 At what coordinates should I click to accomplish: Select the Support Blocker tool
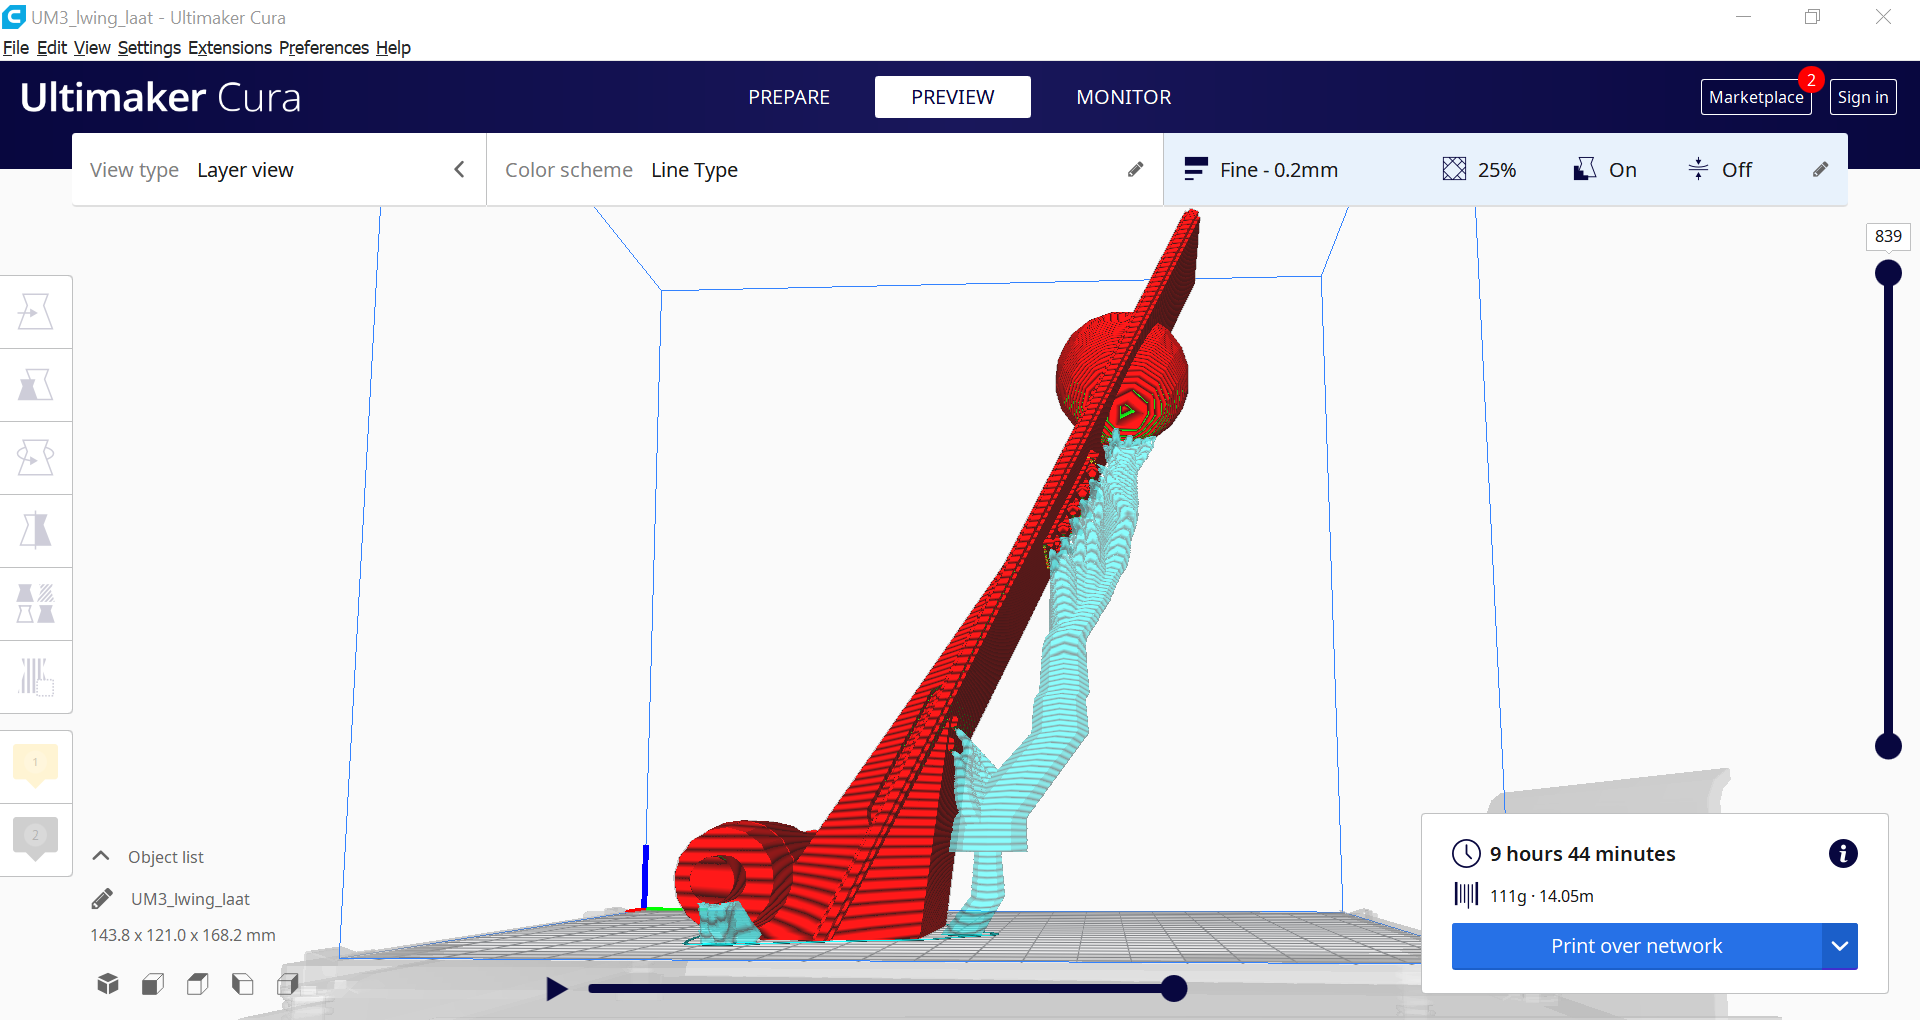point(36,677)
